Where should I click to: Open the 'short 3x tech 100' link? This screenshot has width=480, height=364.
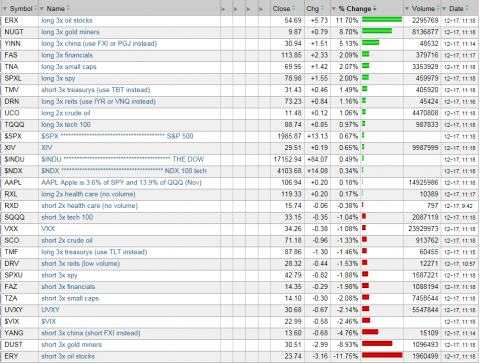tap(67, 217)
